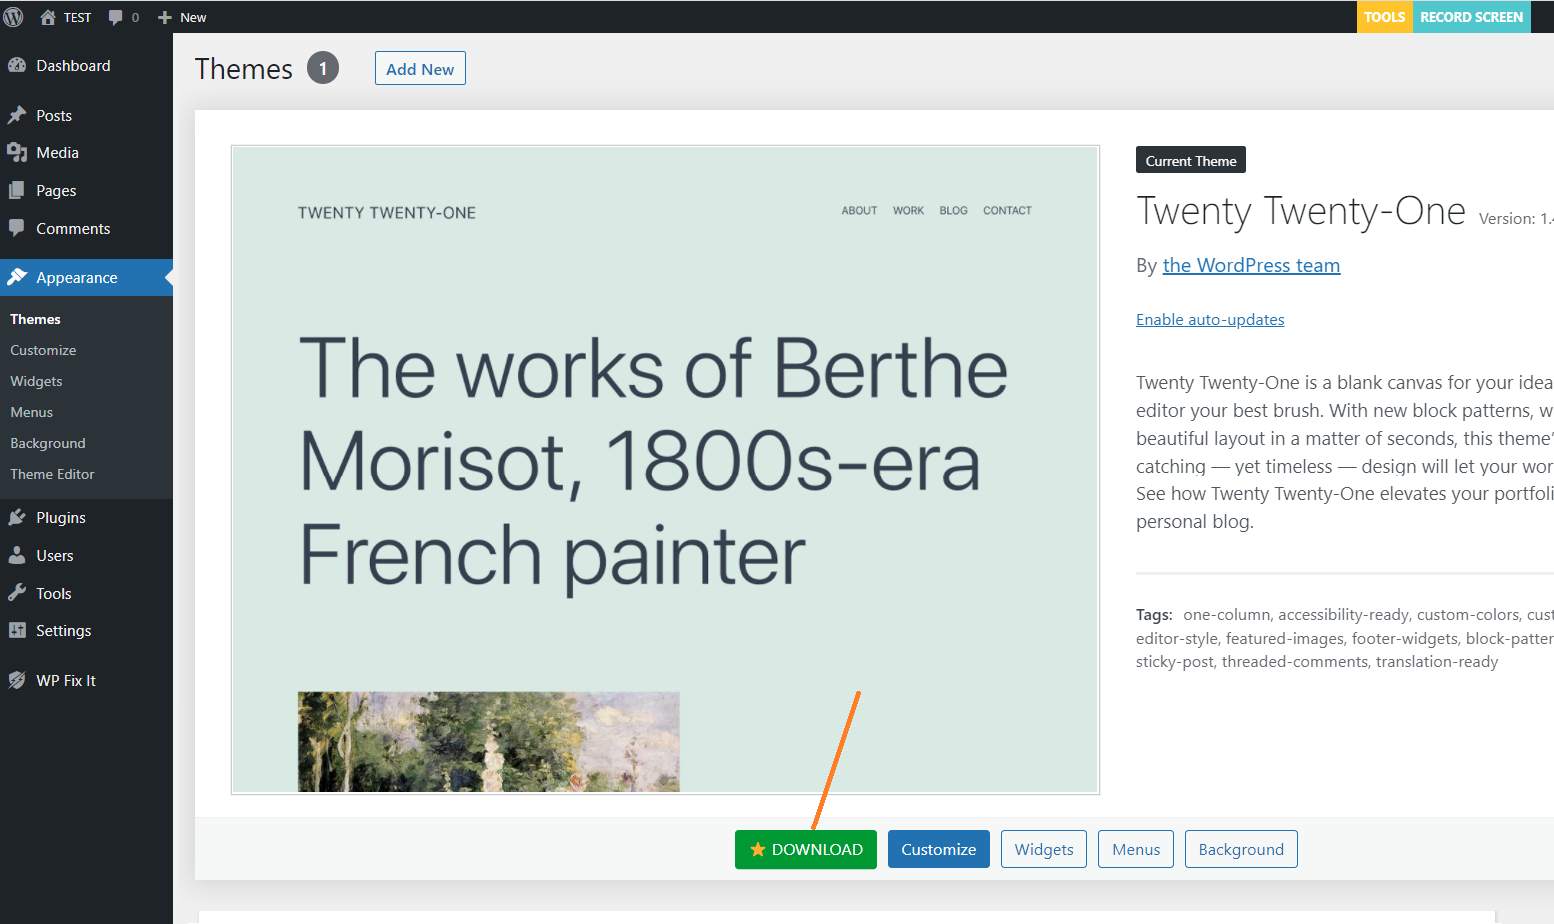The height and width of the screenshot is (924, 1554).
Task: Click the Appearance paintbrush icon
Action: (17, 277)
